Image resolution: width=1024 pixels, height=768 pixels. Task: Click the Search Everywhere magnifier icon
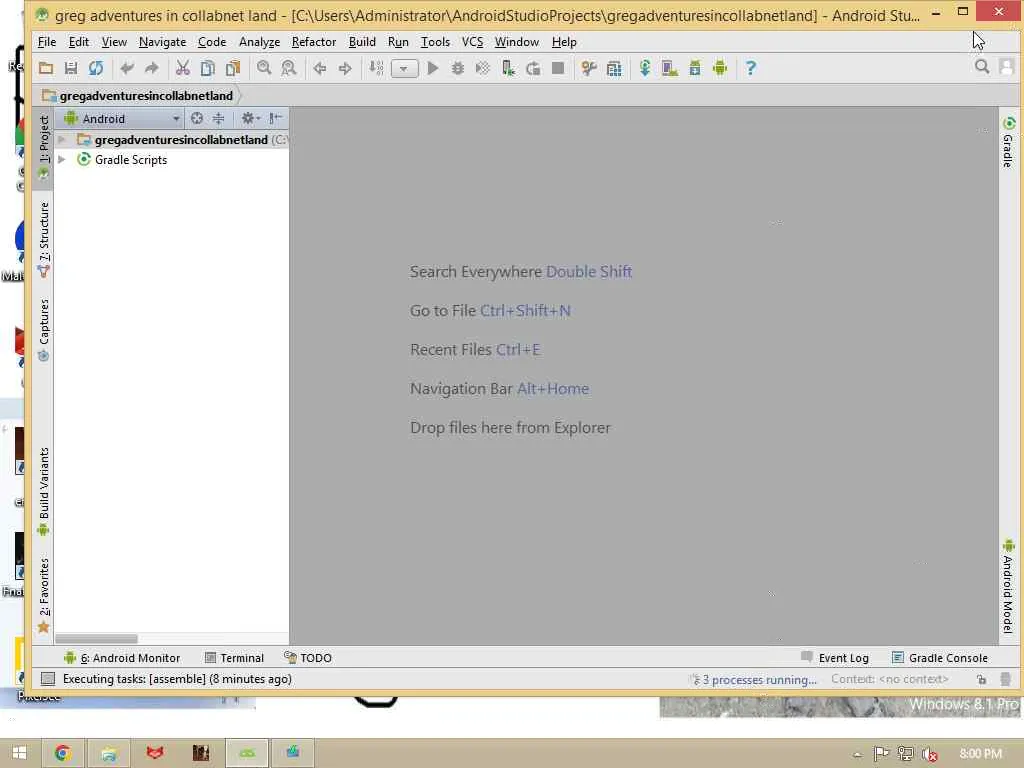[982, 67]
